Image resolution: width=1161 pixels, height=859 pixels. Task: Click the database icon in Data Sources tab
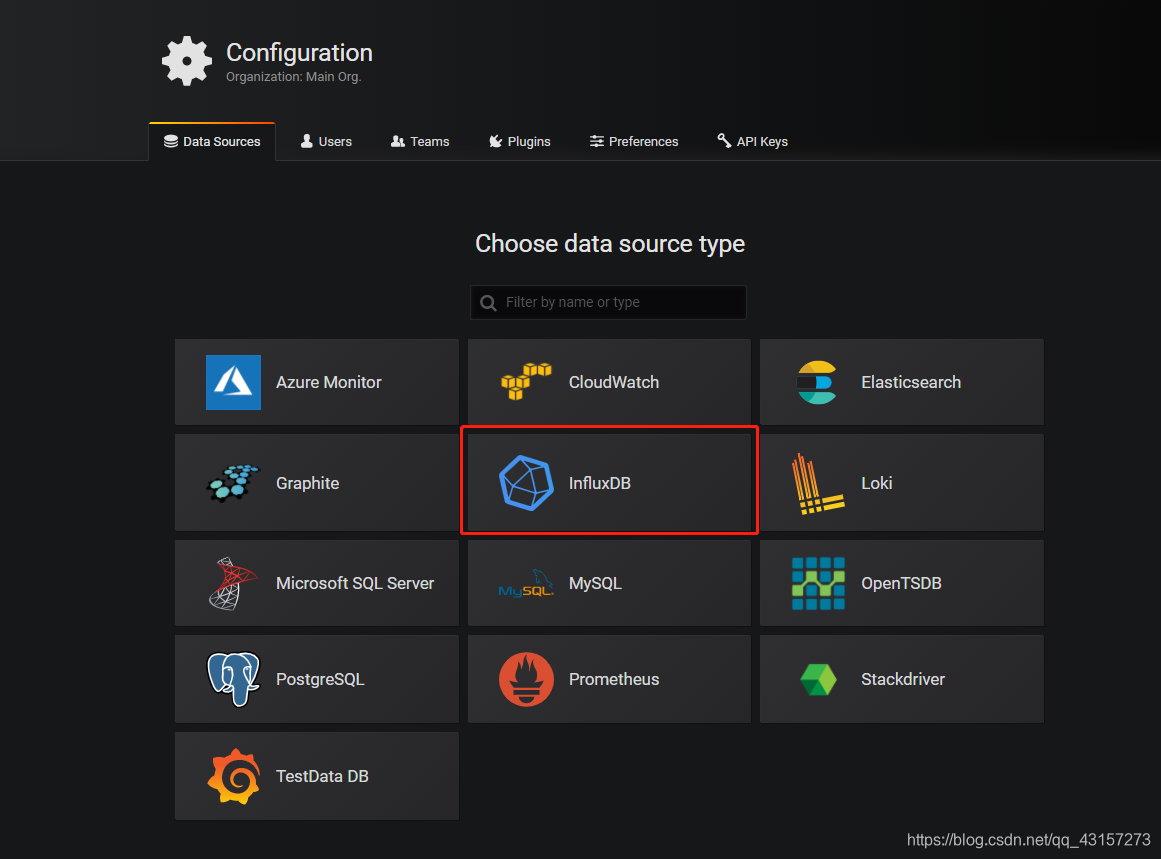[x=170, y=141]
